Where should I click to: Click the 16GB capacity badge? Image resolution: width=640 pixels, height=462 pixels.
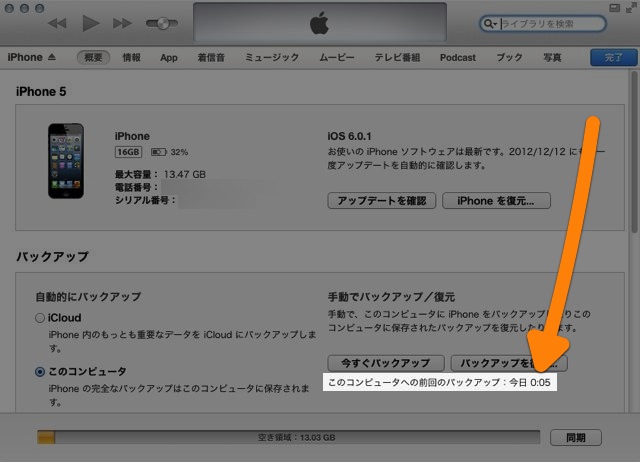tap(128, 152)
